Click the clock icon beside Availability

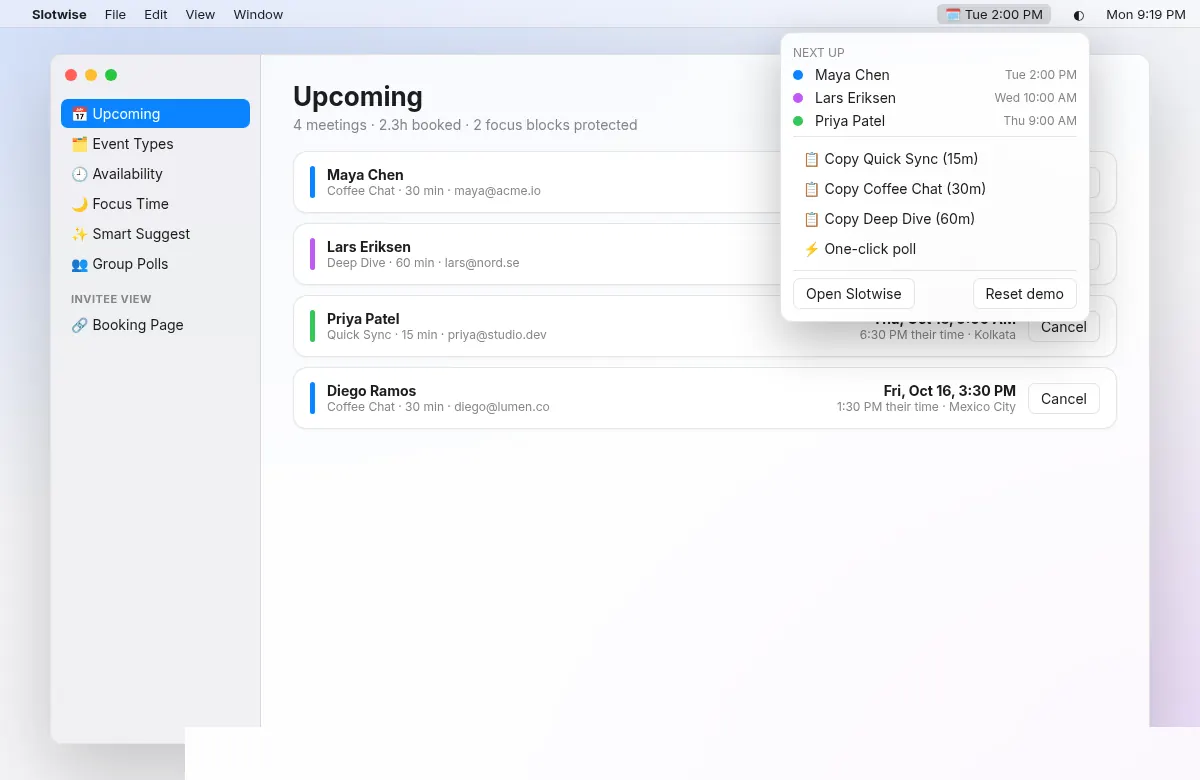79,174
